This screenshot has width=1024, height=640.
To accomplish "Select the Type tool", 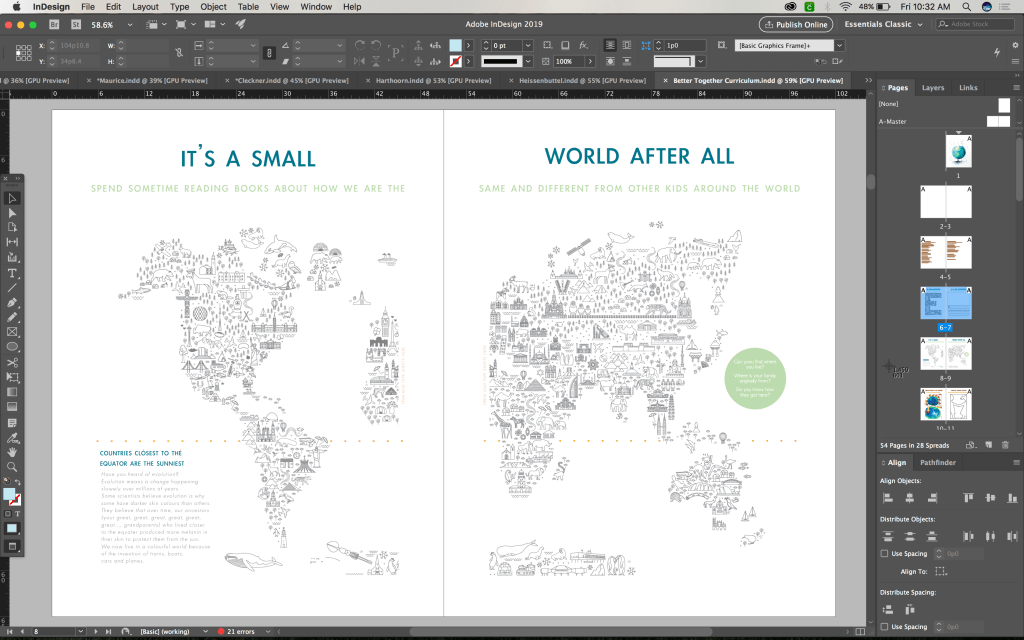I will 12,272.
